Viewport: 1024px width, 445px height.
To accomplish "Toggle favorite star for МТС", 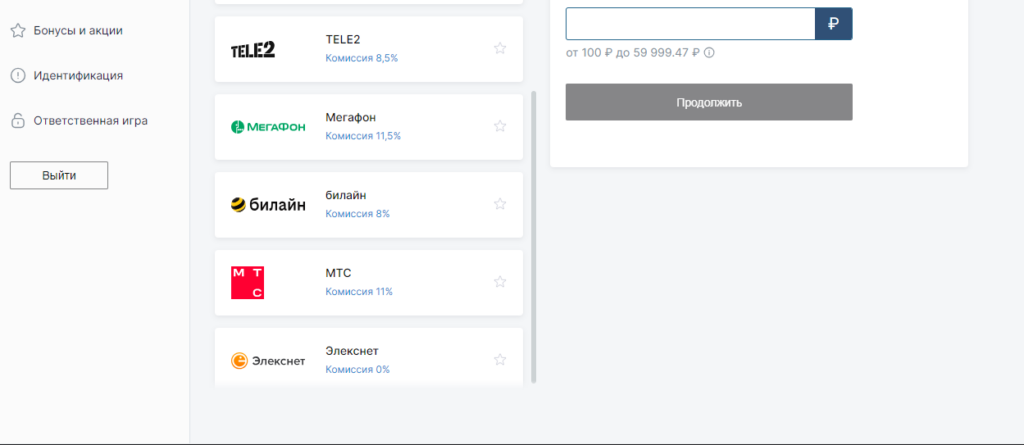I will (x=500, y=282).
